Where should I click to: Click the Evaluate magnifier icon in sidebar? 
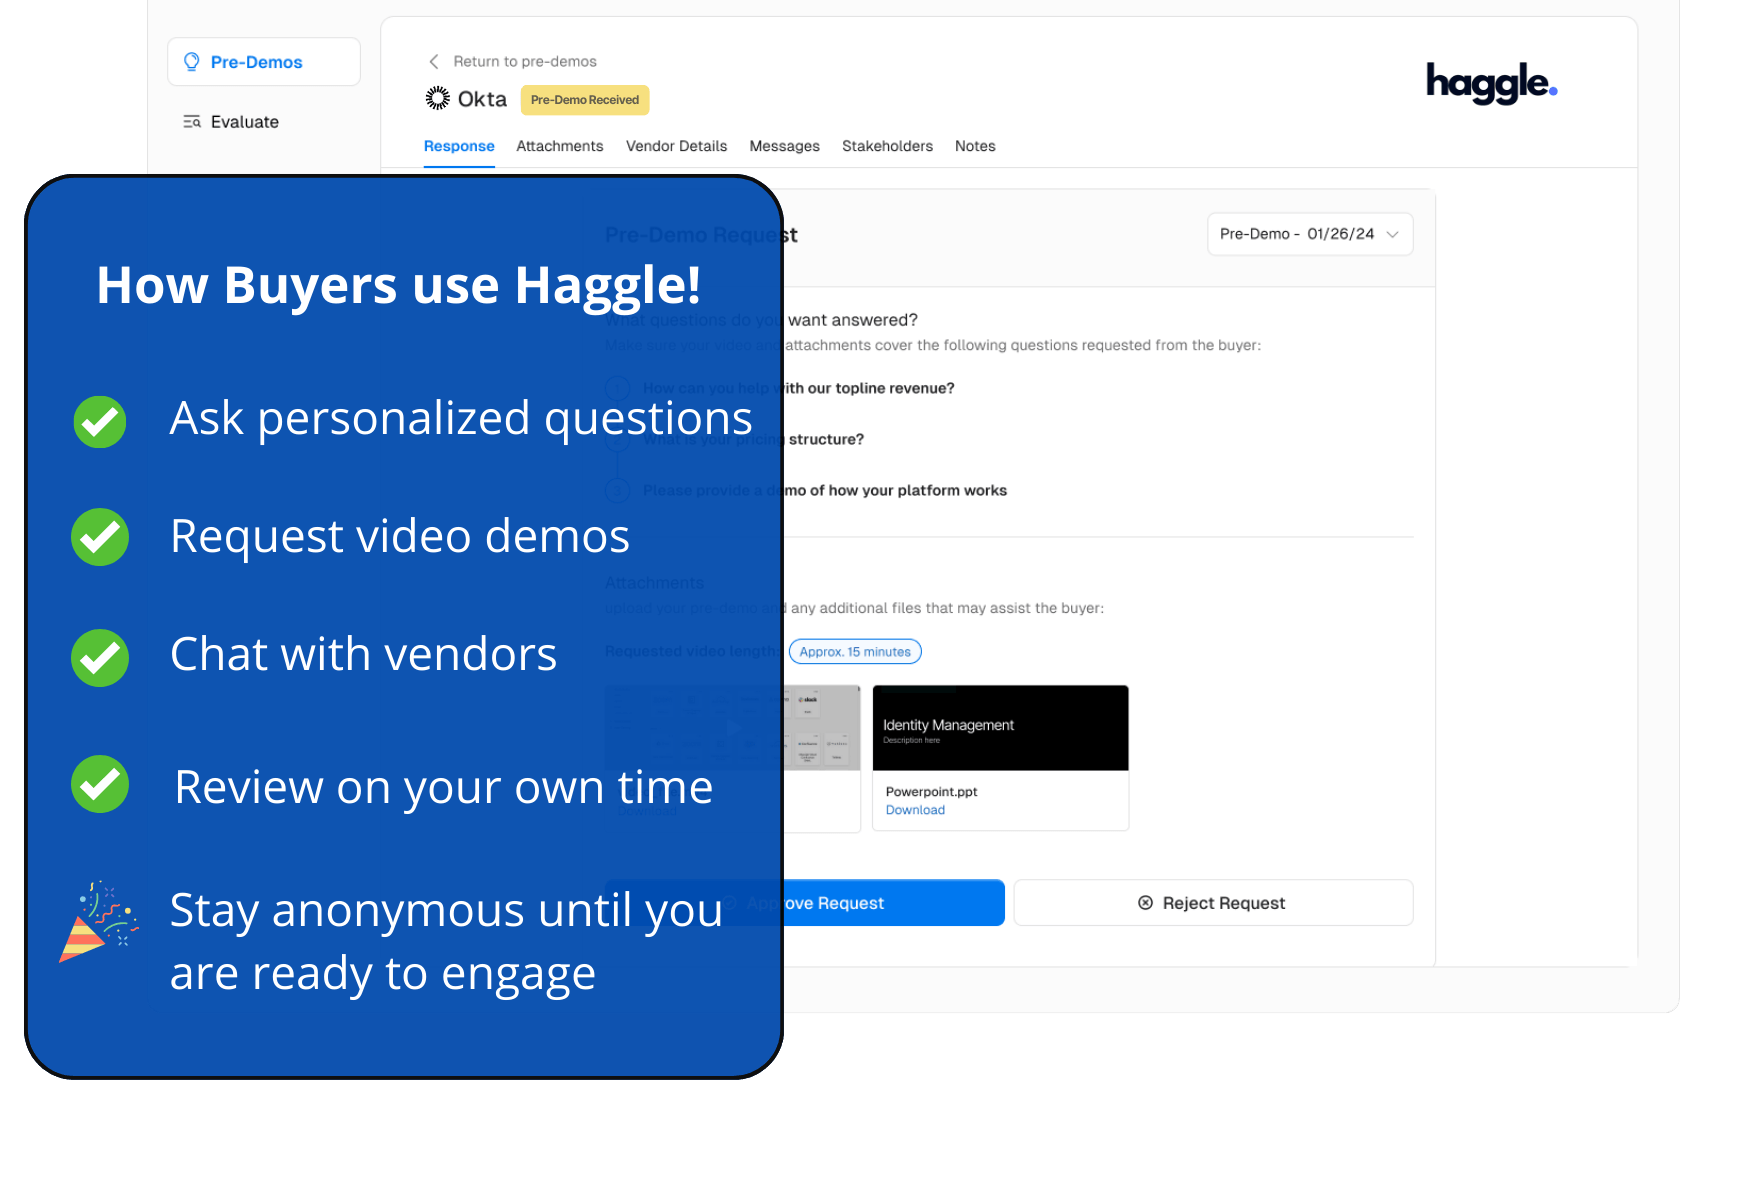coord(191,121)
